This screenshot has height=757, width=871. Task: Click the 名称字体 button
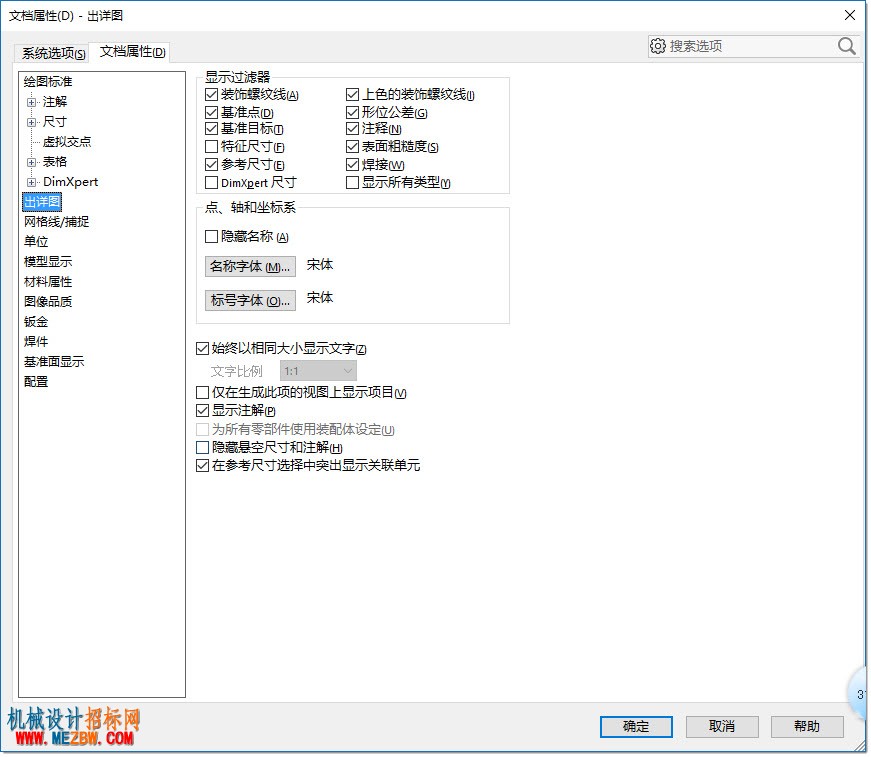[x=251, y=267]
